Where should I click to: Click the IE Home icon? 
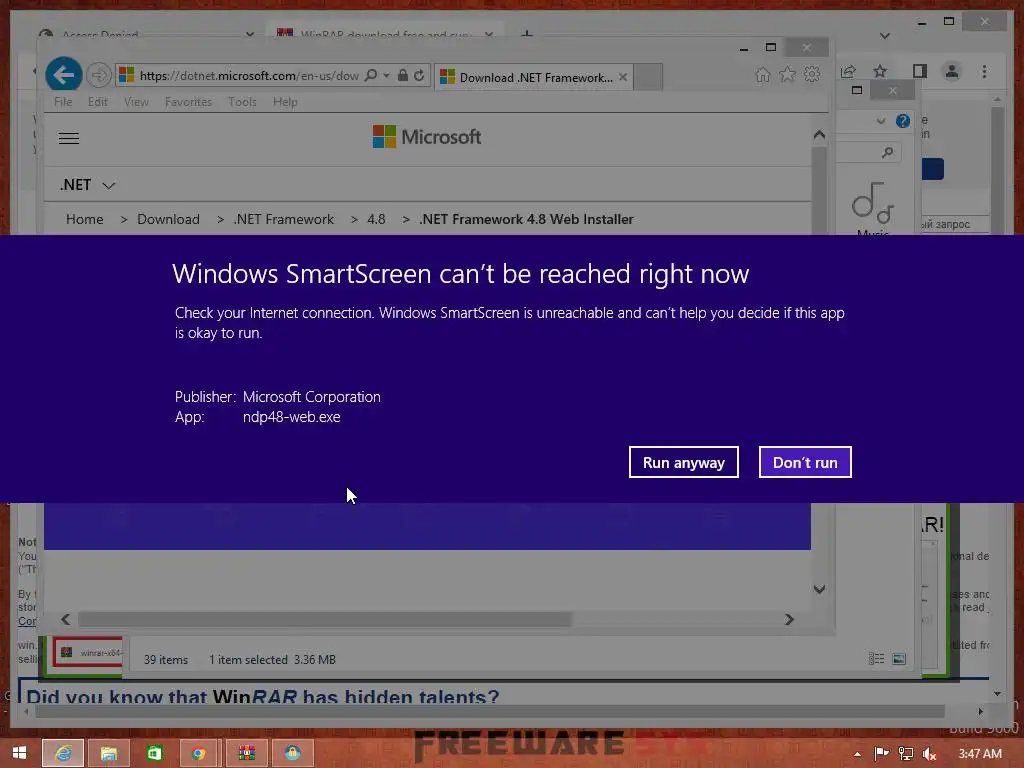[763, 74]
